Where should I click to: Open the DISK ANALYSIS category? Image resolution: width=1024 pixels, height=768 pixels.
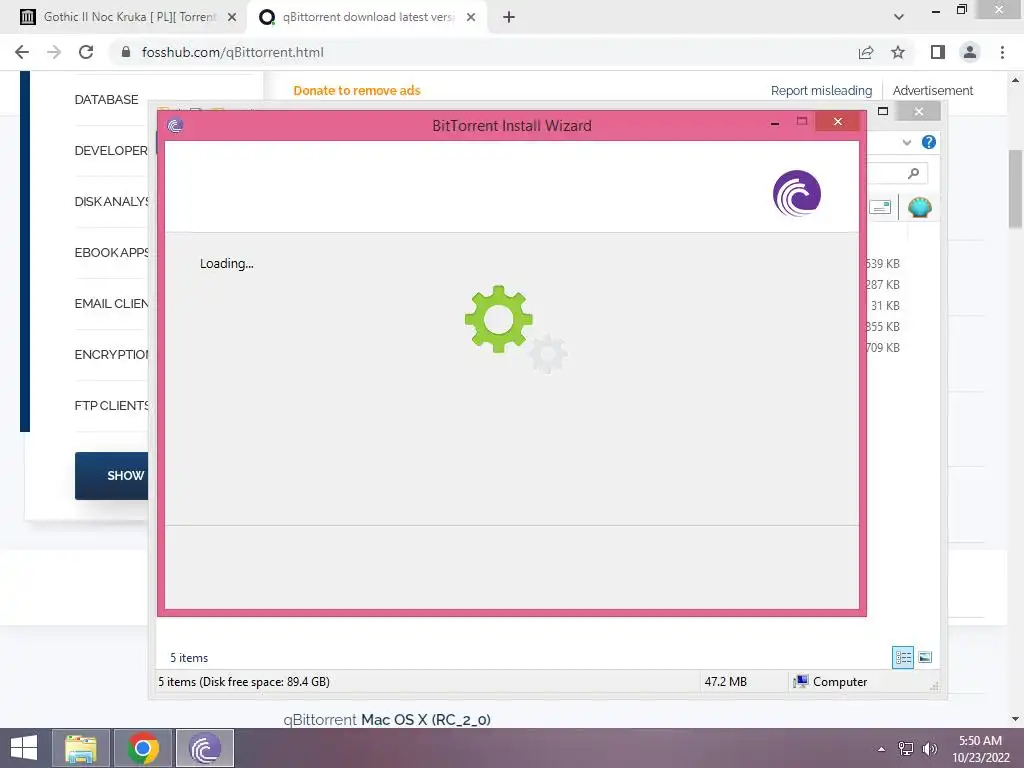112,201
